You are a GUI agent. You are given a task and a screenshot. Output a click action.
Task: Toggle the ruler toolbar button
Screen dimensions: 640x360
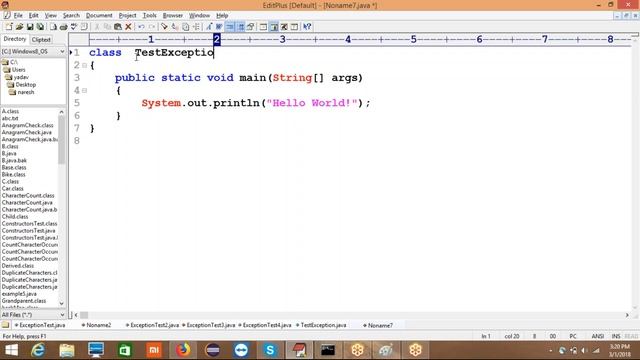(x=241, y=27)
